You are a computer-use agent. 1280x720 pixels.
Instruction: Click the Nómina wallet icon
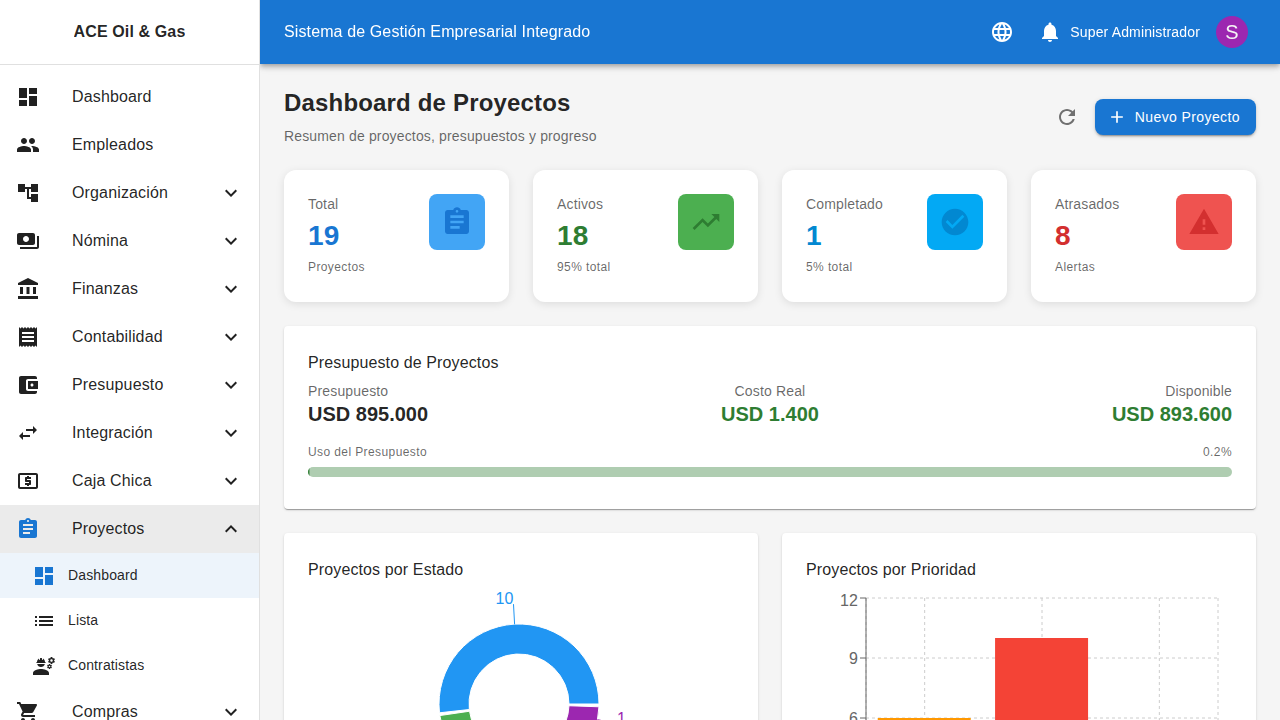28,240
